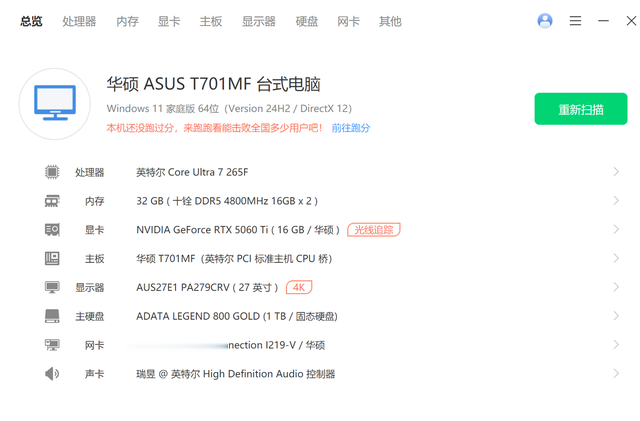Screen dimensions: 640x421
Task: Follow the 前往跑分 link
Action: [x=351, y=128]
